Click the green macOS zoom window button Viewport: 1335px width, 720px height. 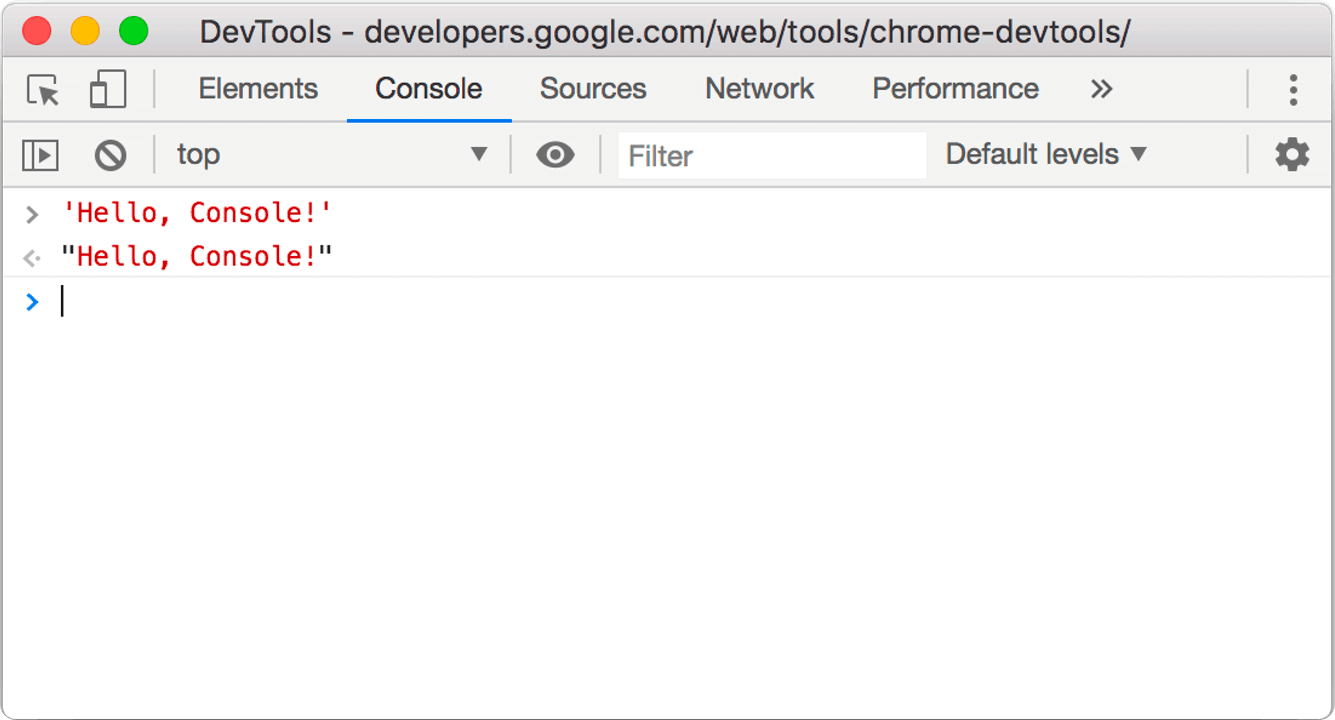(x=133, y=32)
